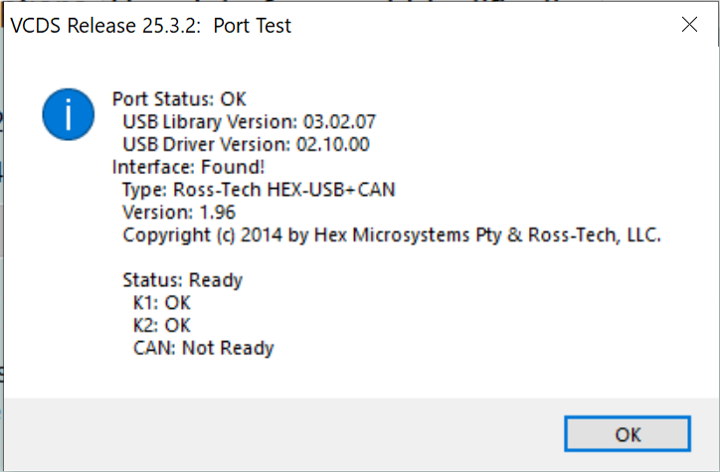Image resolution: width=720 pixels, height=472 pixels.
Task: Click the 'USB Library Version' label
Action: pyautogui.click(x=208, y=122)
